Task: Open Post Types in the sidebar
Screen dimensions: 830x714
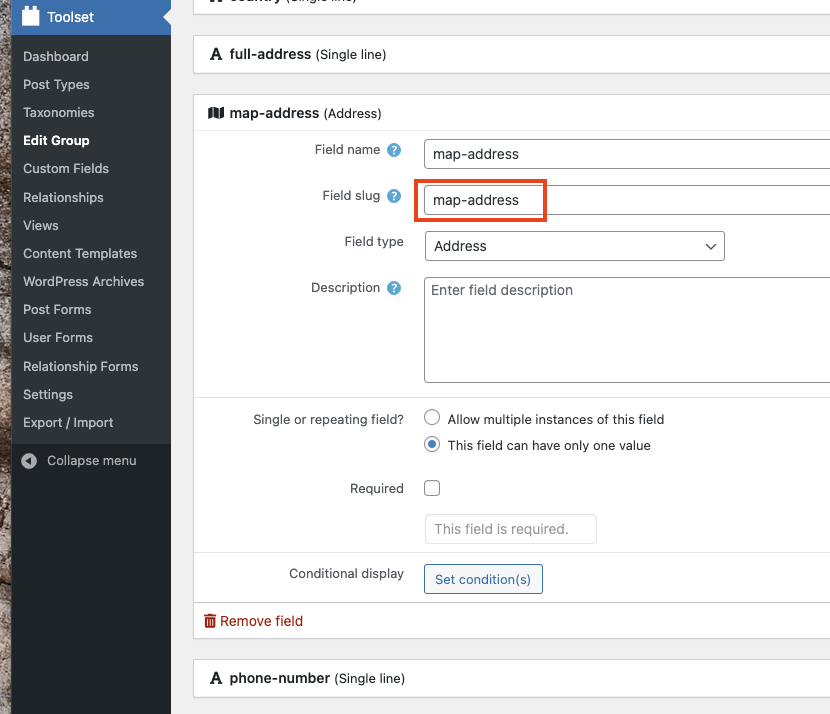Action: click(56, 85)
